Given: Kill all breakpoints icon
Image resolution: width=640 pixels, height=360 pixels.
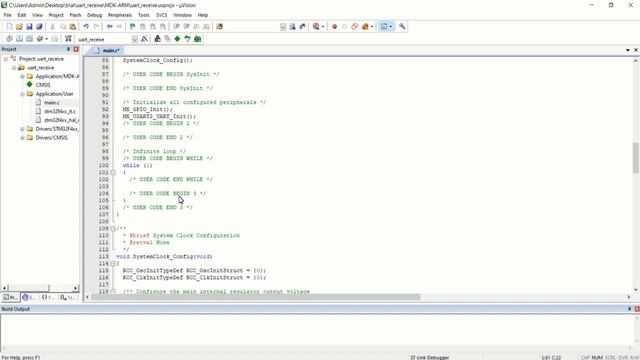Looking at the screenshot, I should (x=365, y=27).
